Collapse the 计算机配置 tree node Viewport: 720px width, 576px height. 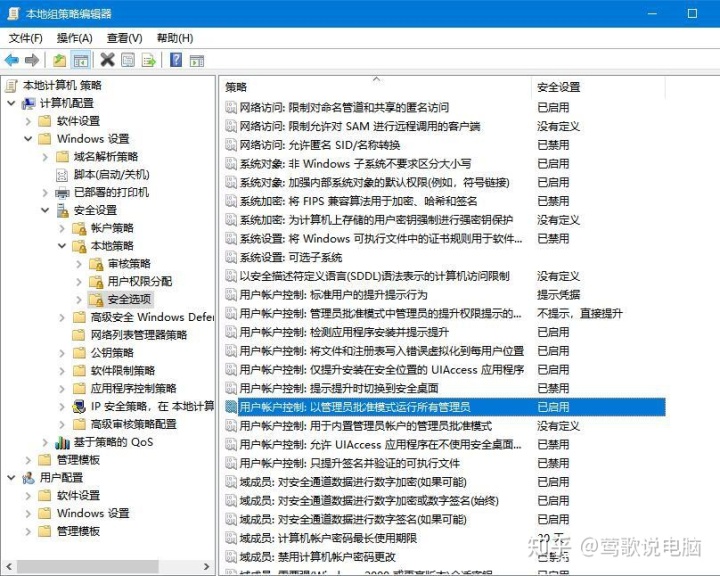click(x=11, y=103)
